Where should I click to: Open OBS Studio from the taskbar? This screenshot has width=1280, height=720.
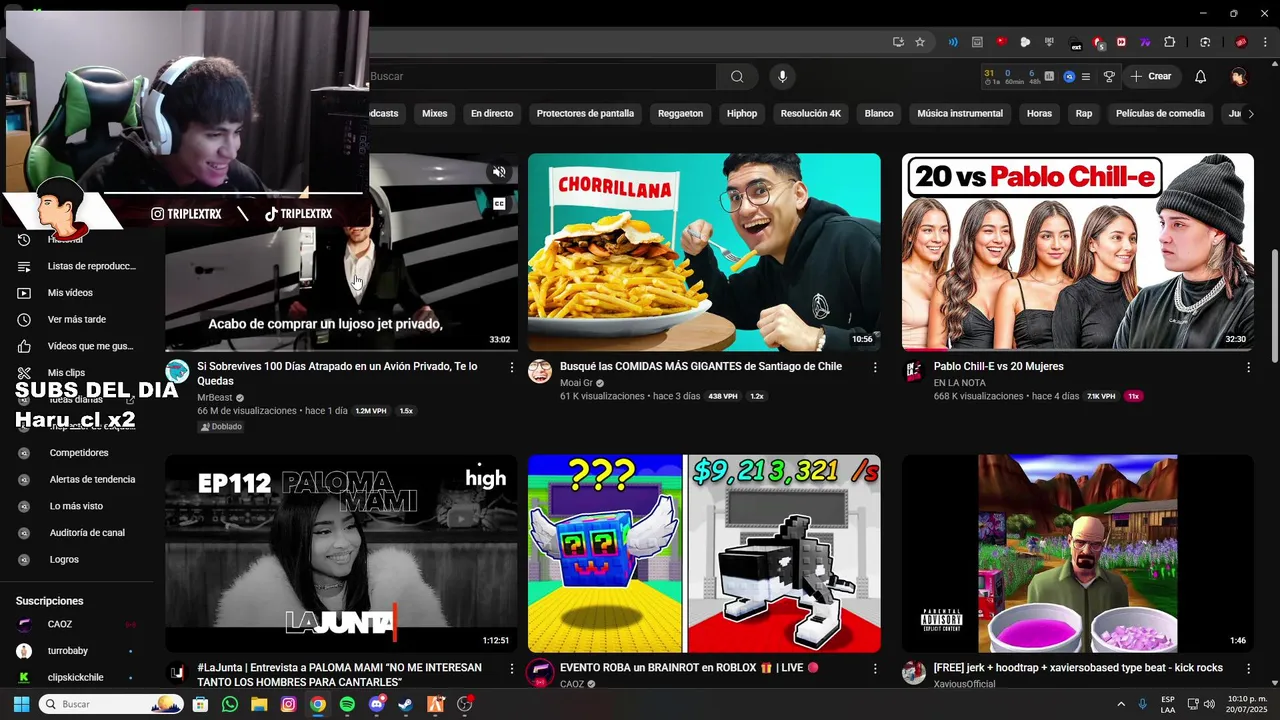[x=464, y=704]
